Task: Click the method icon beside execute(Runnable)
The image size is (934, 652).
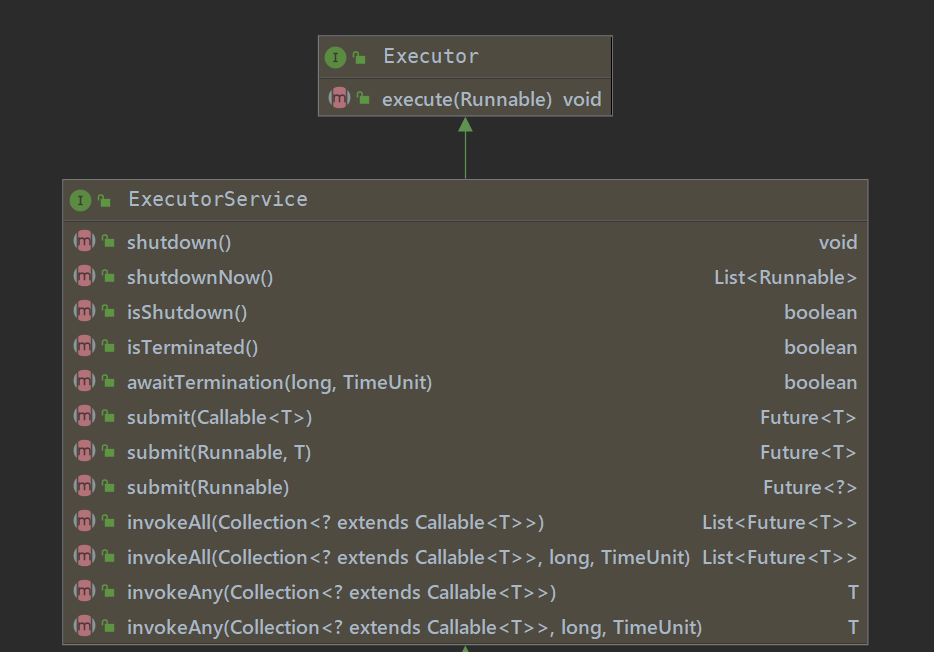Action: point(340,99)
